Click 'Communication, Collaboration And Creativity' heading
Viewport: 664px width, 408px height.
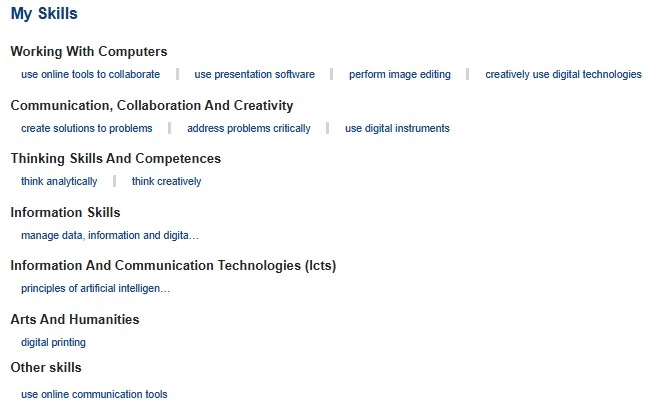(x=152, y=105)
